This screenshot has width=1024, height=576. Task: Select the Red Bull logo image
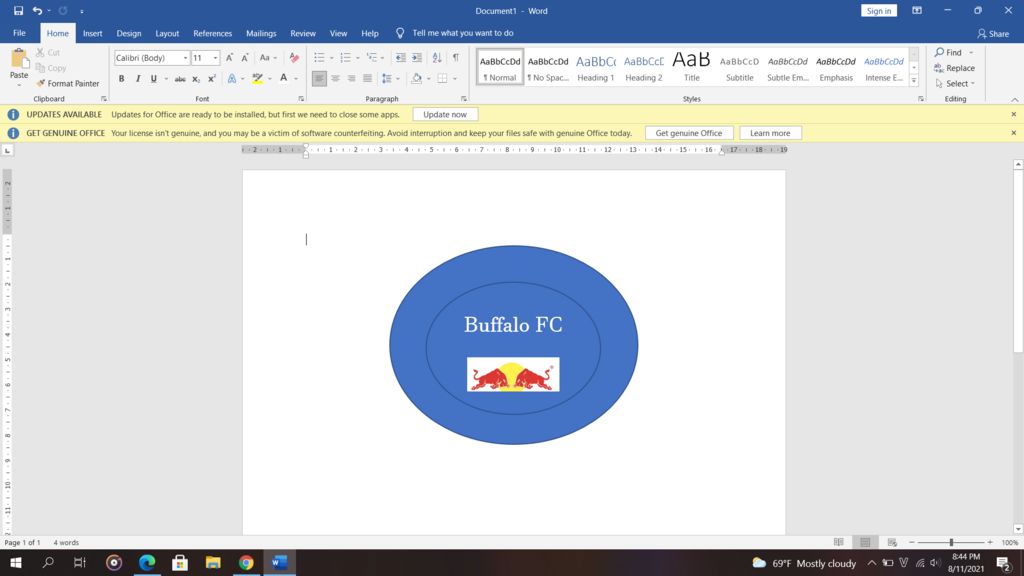513,374
